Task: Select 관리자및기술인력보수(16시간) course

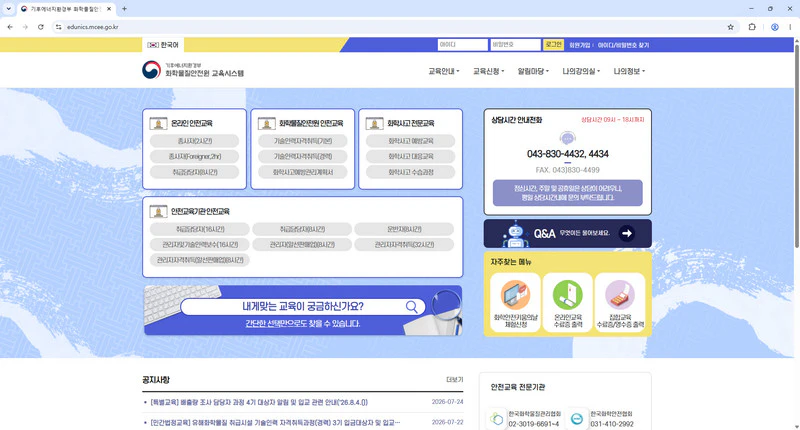Action: 200,245
